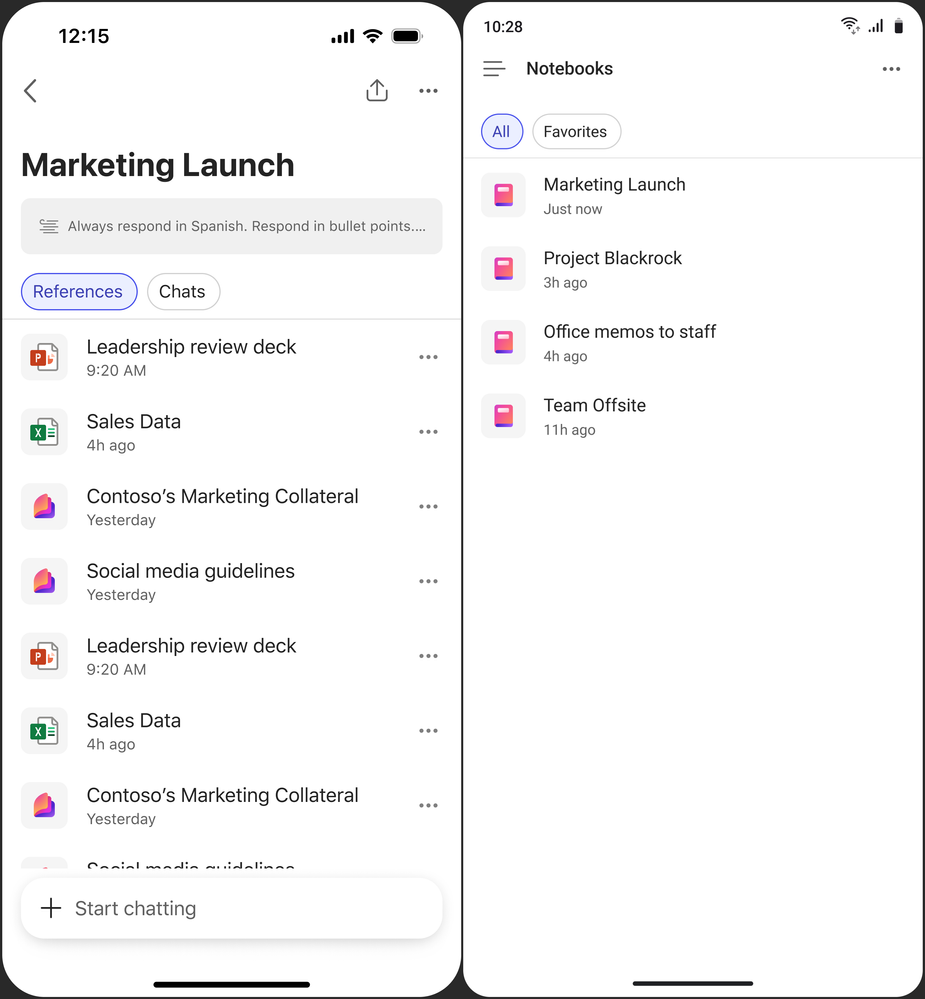Open options for first Leadership review deck

click(428, 357)
